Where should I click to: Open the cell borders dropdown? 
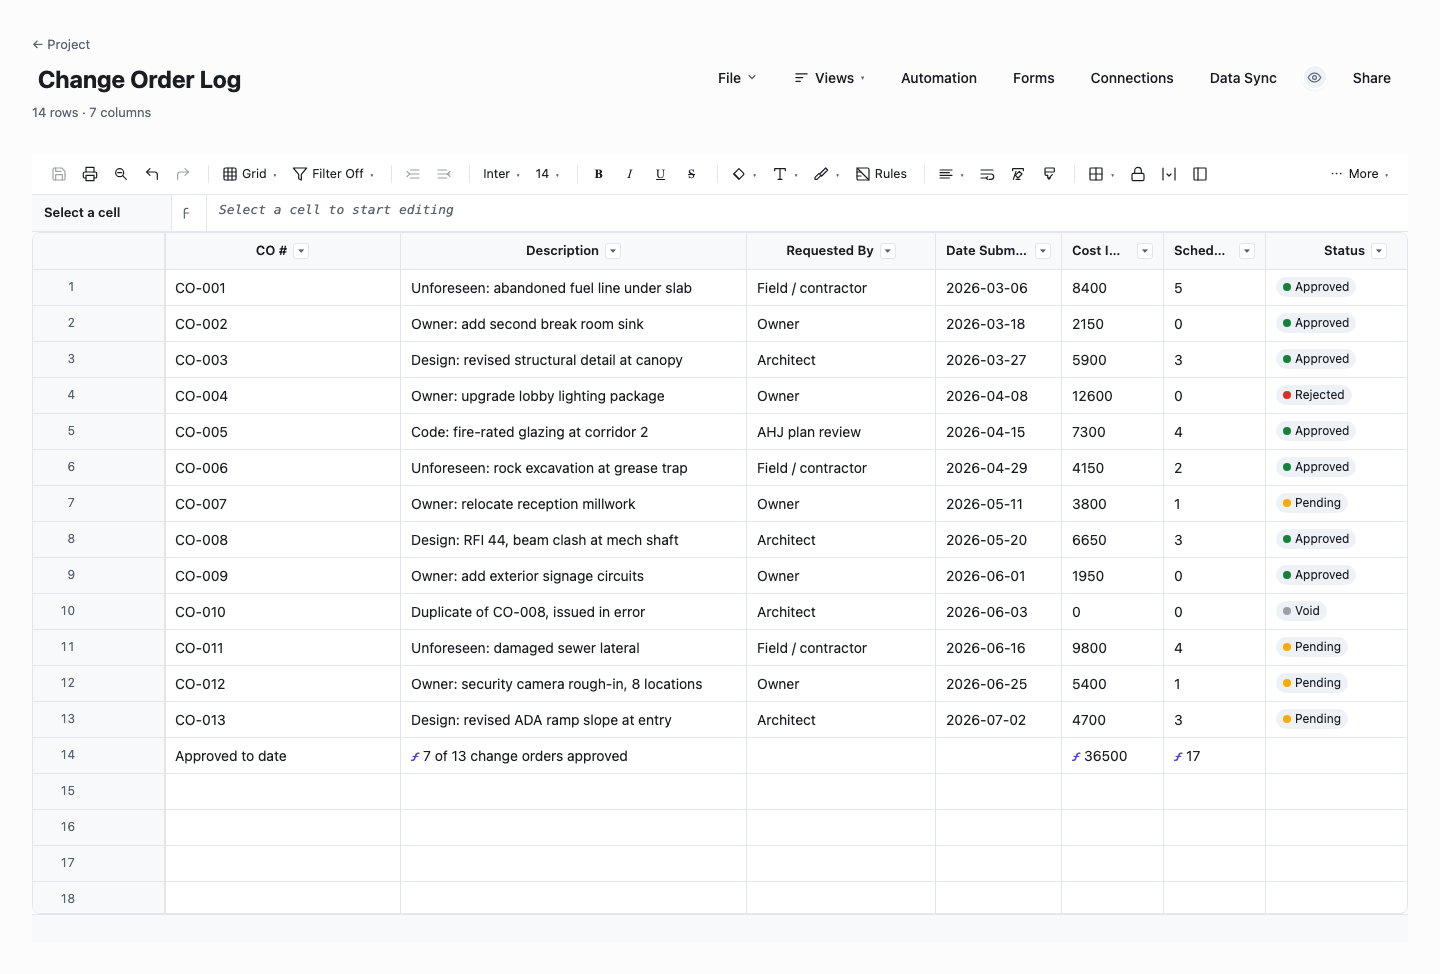[1102, 174]
